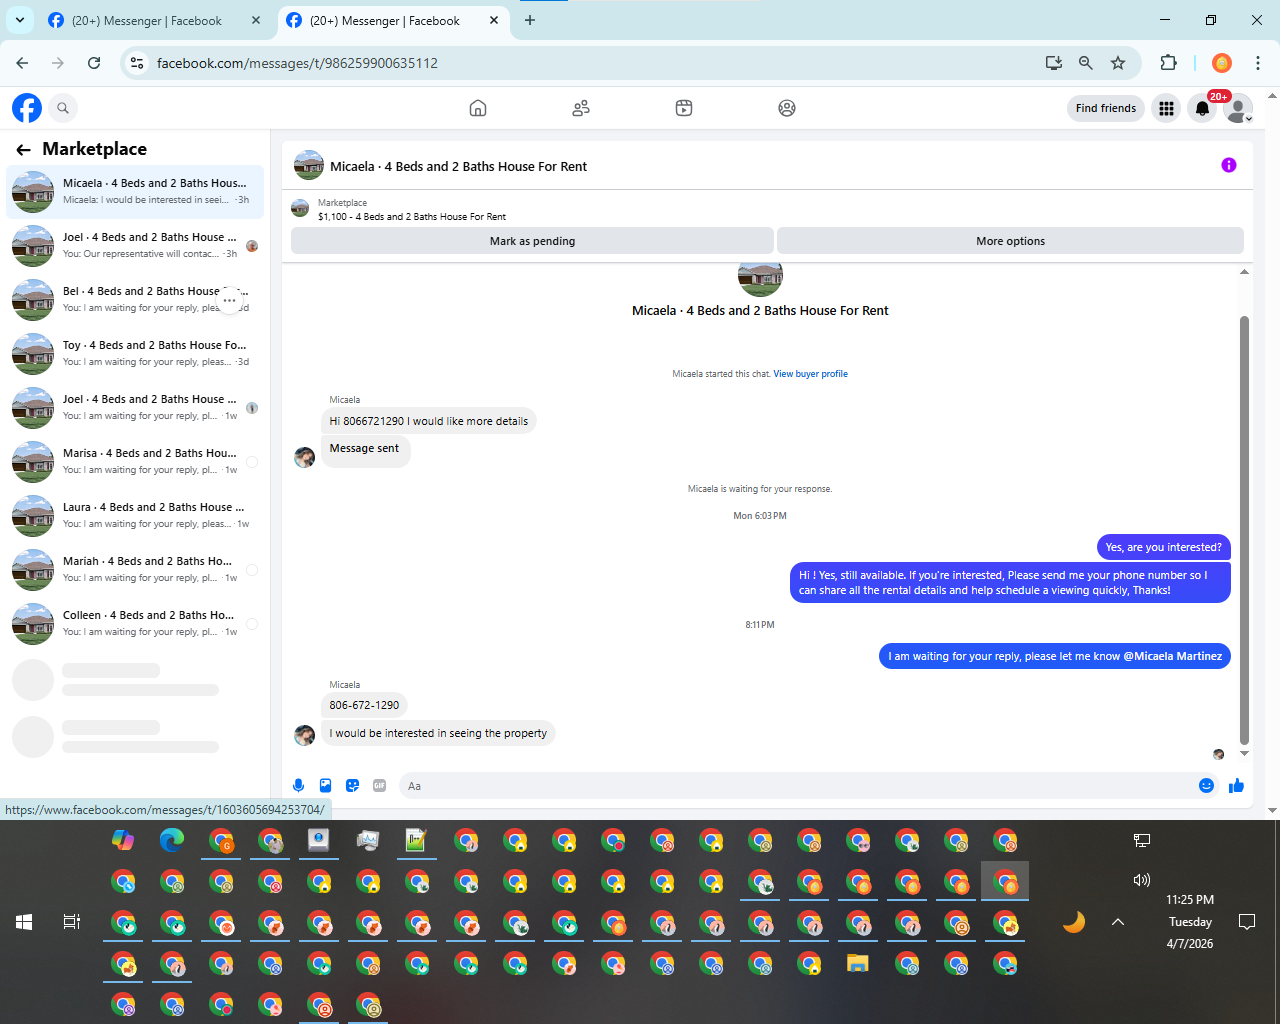Open the emoji picker in message box
Viewport: 1280px width, 1024px height.
tap(1206, 786)
